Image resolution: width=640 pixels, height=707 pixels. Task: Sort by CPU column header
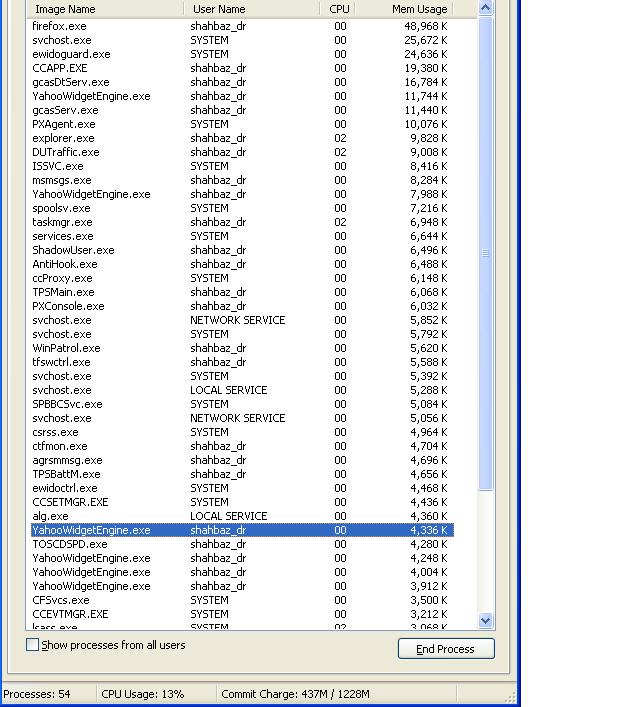339,9
